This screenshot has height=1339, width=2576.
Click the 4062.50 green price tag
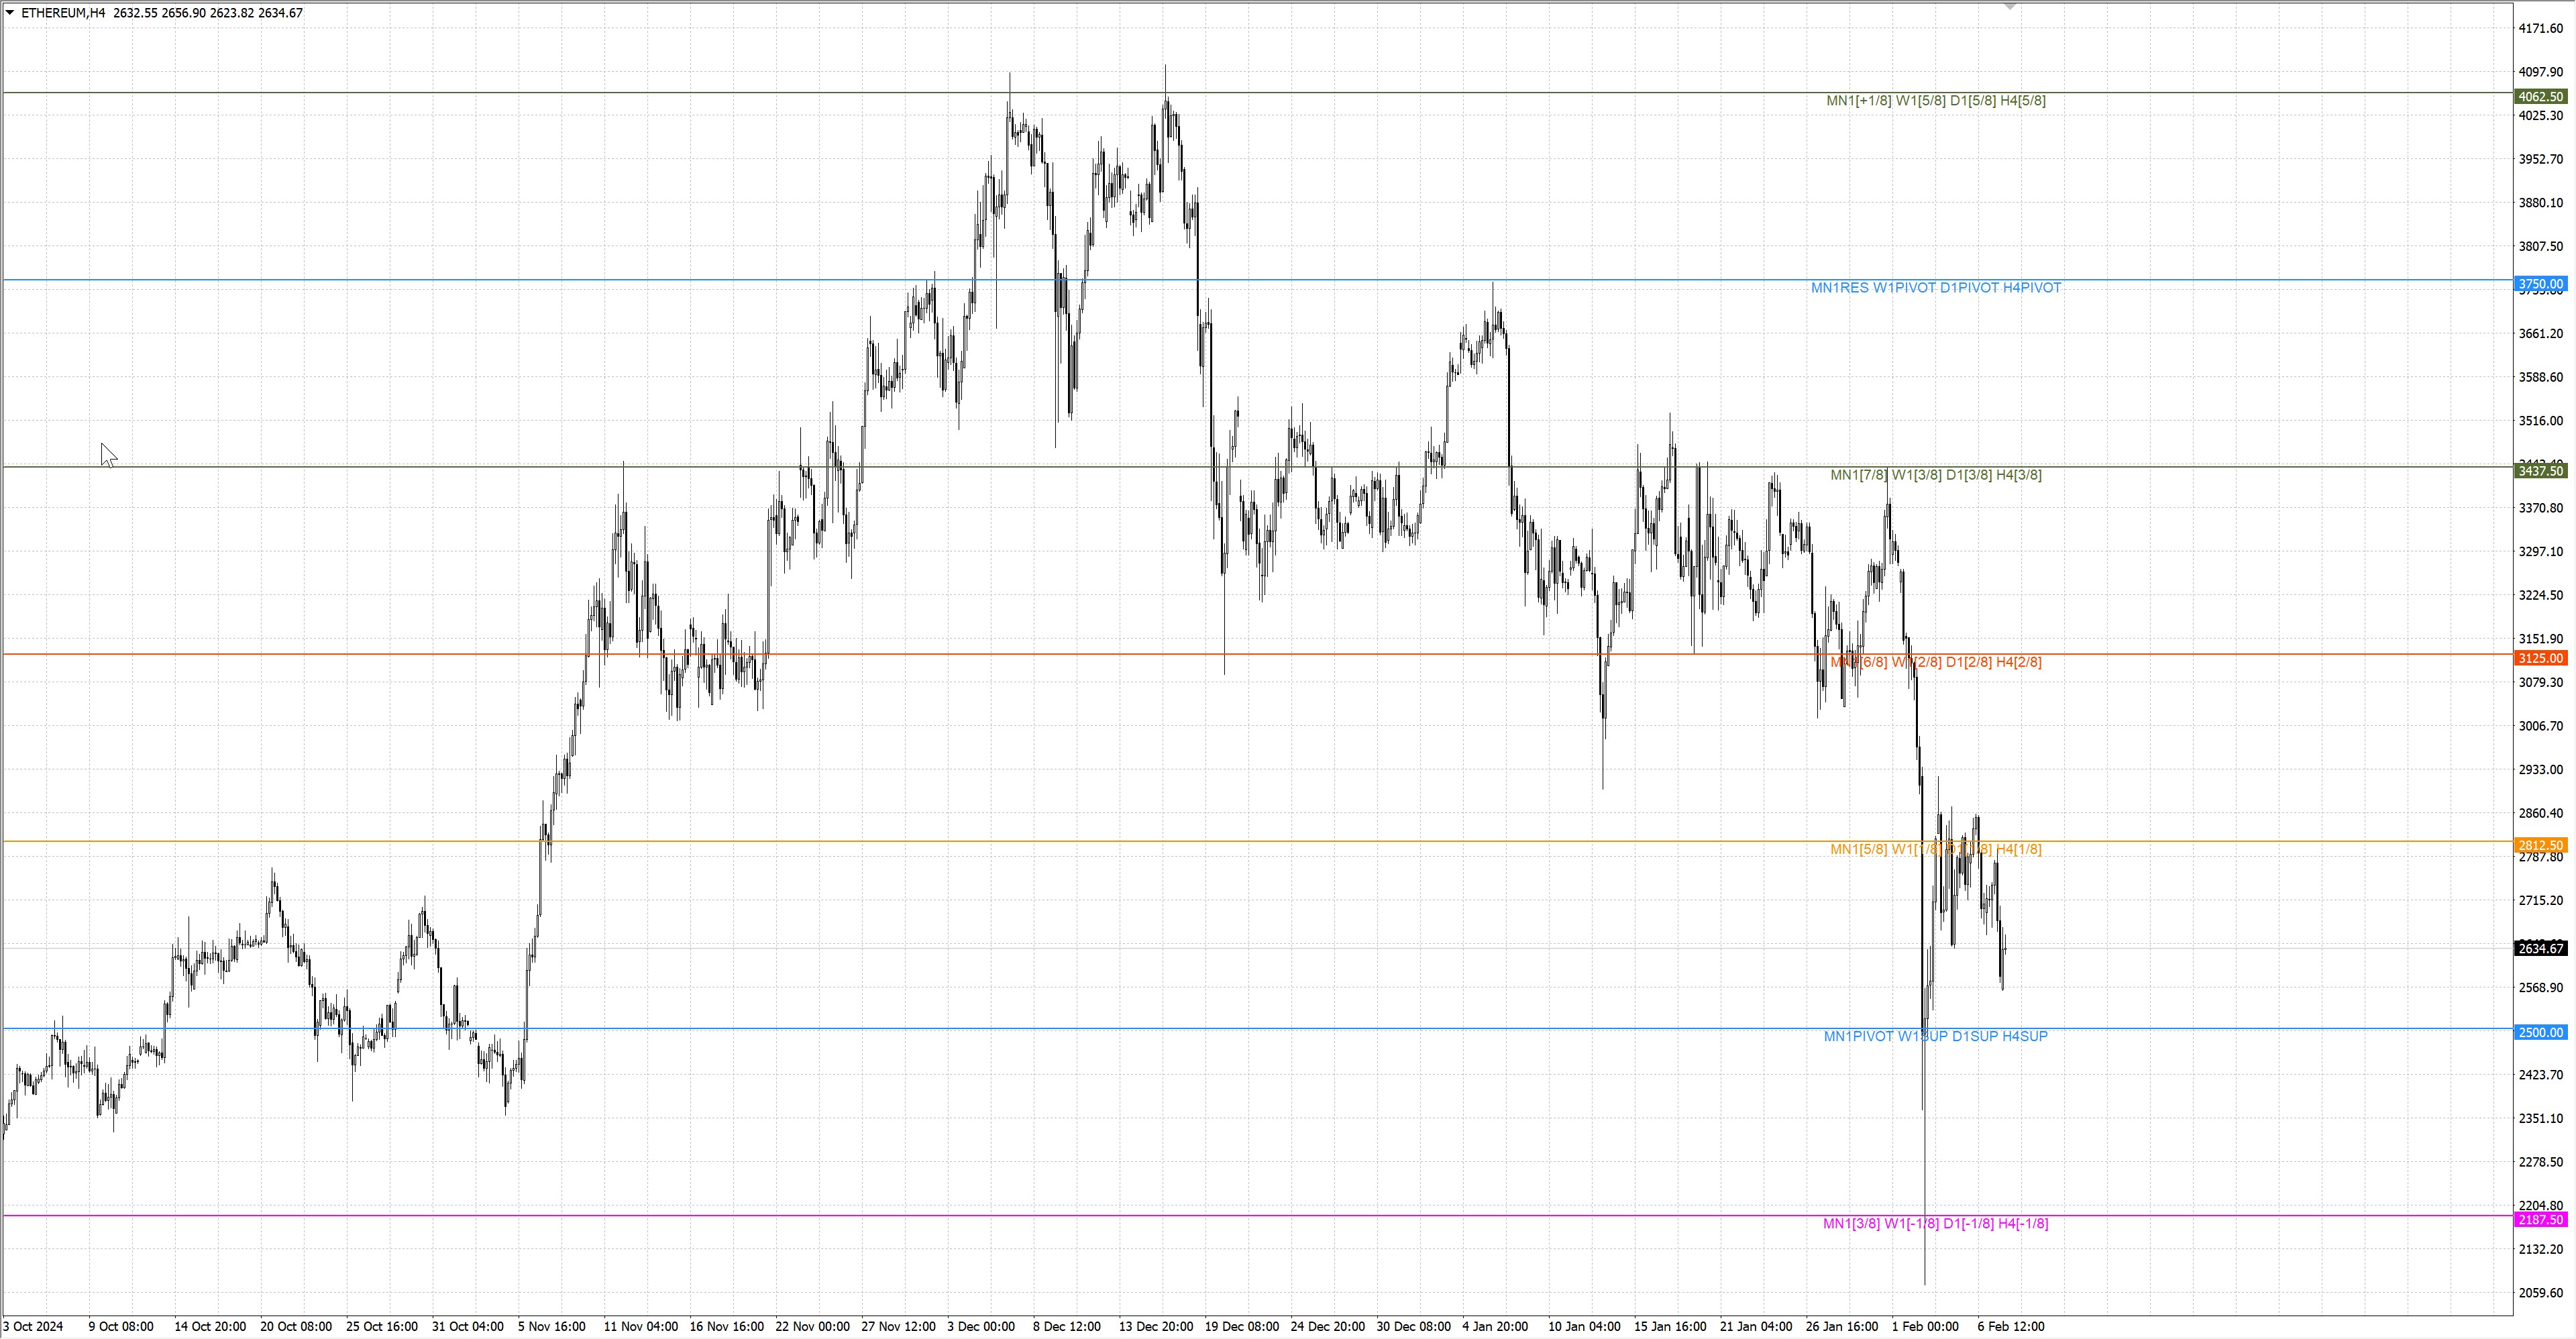(x=2540, y=97)
